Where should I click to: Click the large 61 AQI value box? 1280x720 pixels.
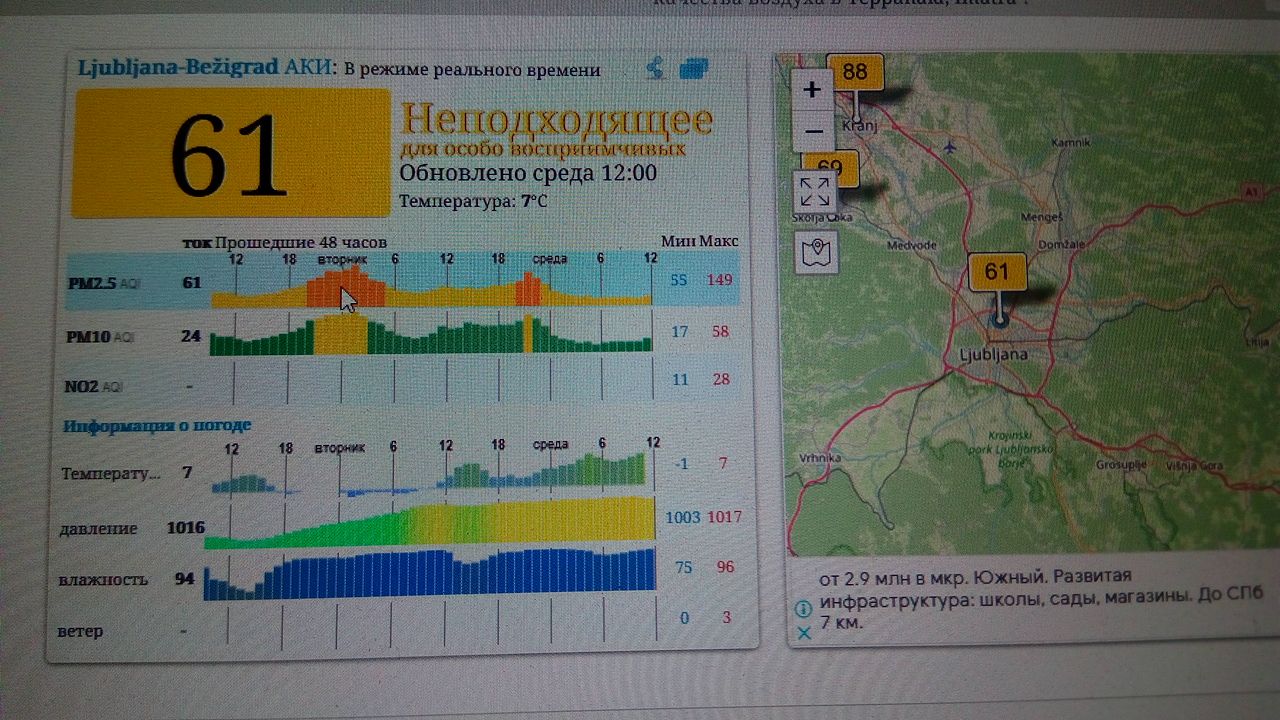pos(232,153)
